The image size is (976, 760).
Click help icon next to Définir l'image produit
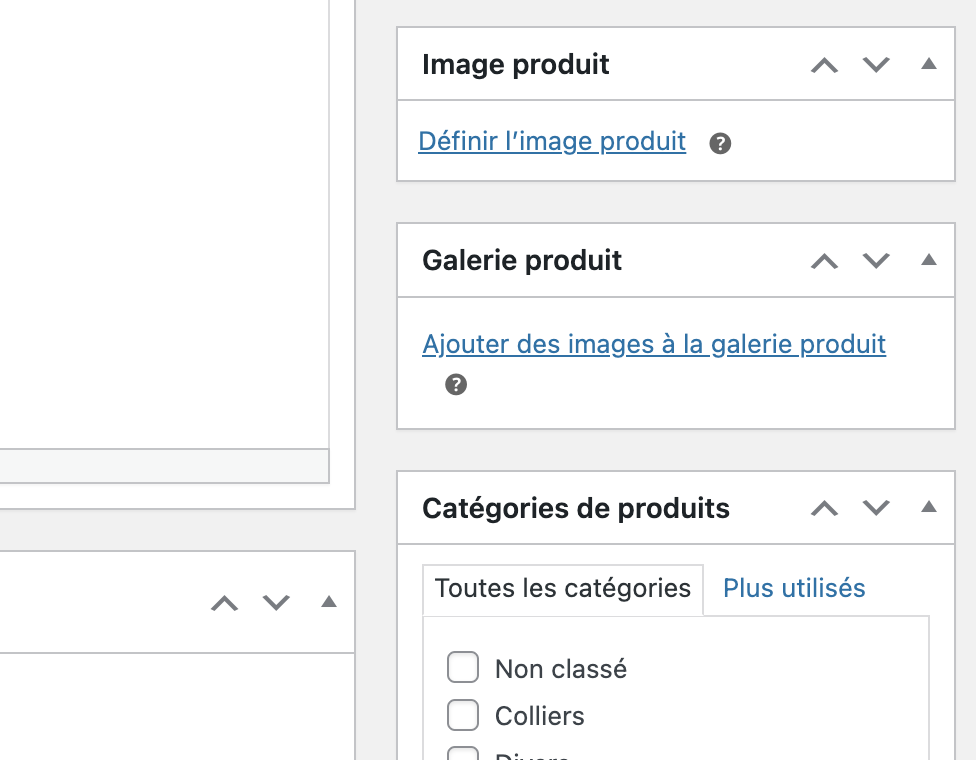pos(720,143)
